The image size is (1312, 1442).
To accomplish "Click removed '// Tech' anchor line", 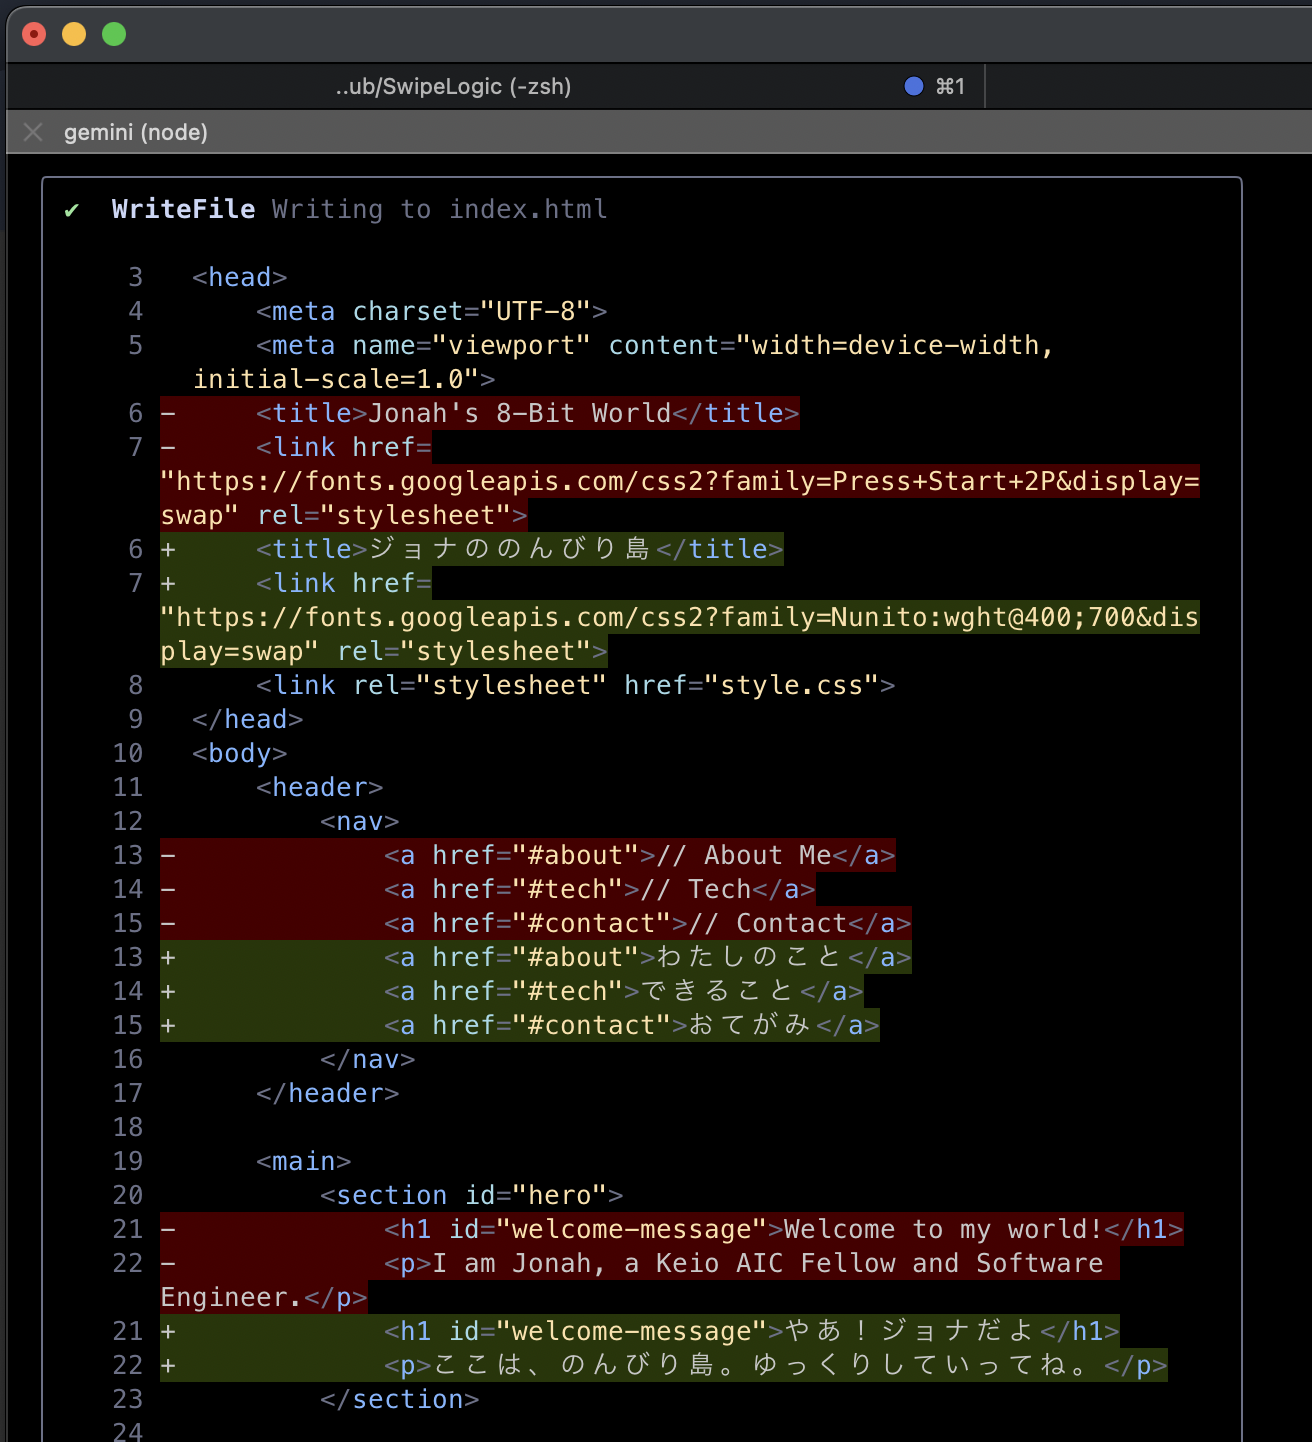I will (x=600, y=889).
